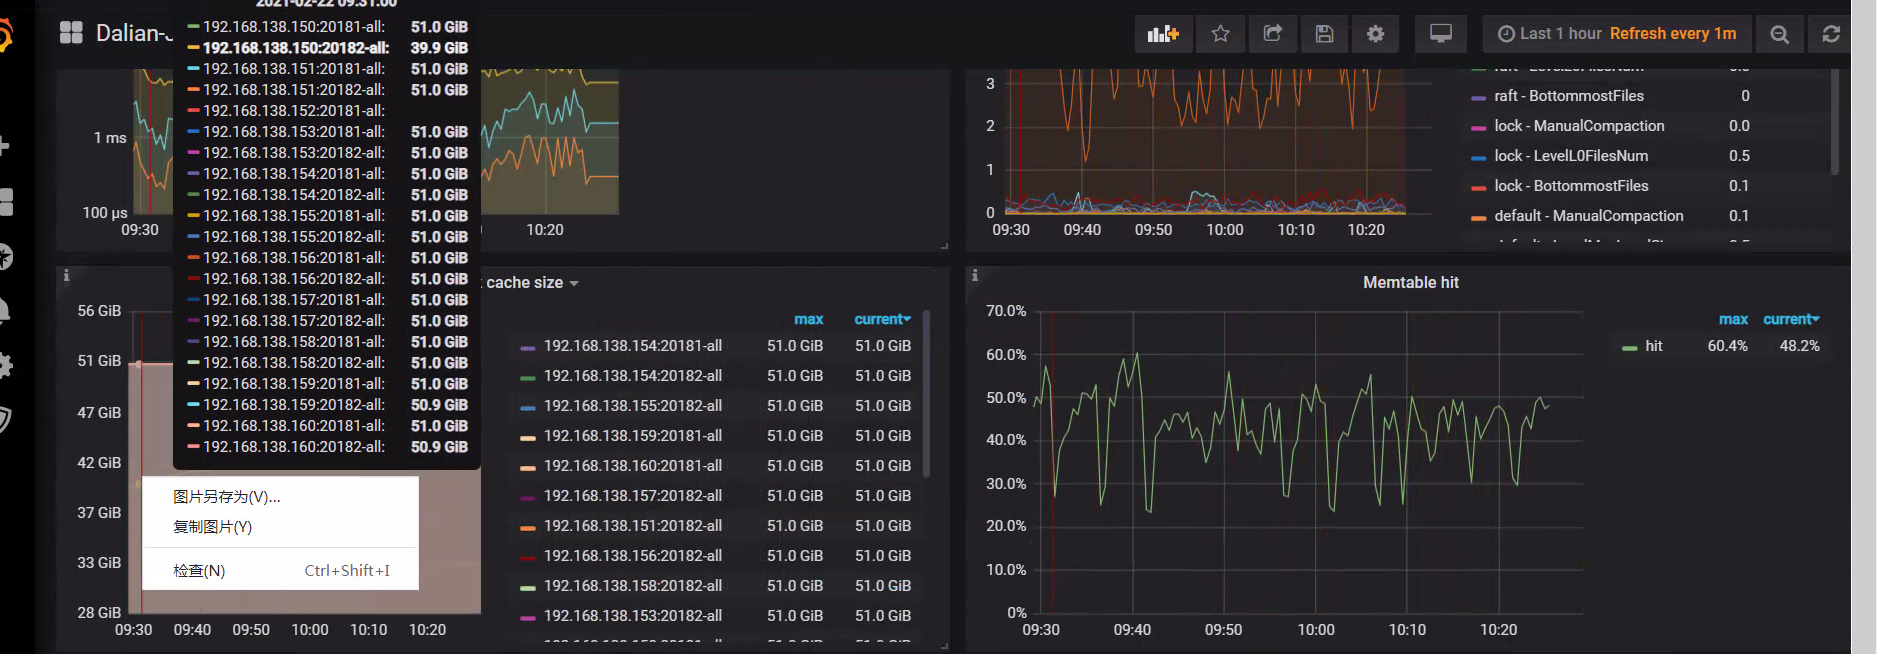Screen dimensions: 1877x654
Task: Toggle the hit series in Memtable legend
Action: click(1653, 346)
